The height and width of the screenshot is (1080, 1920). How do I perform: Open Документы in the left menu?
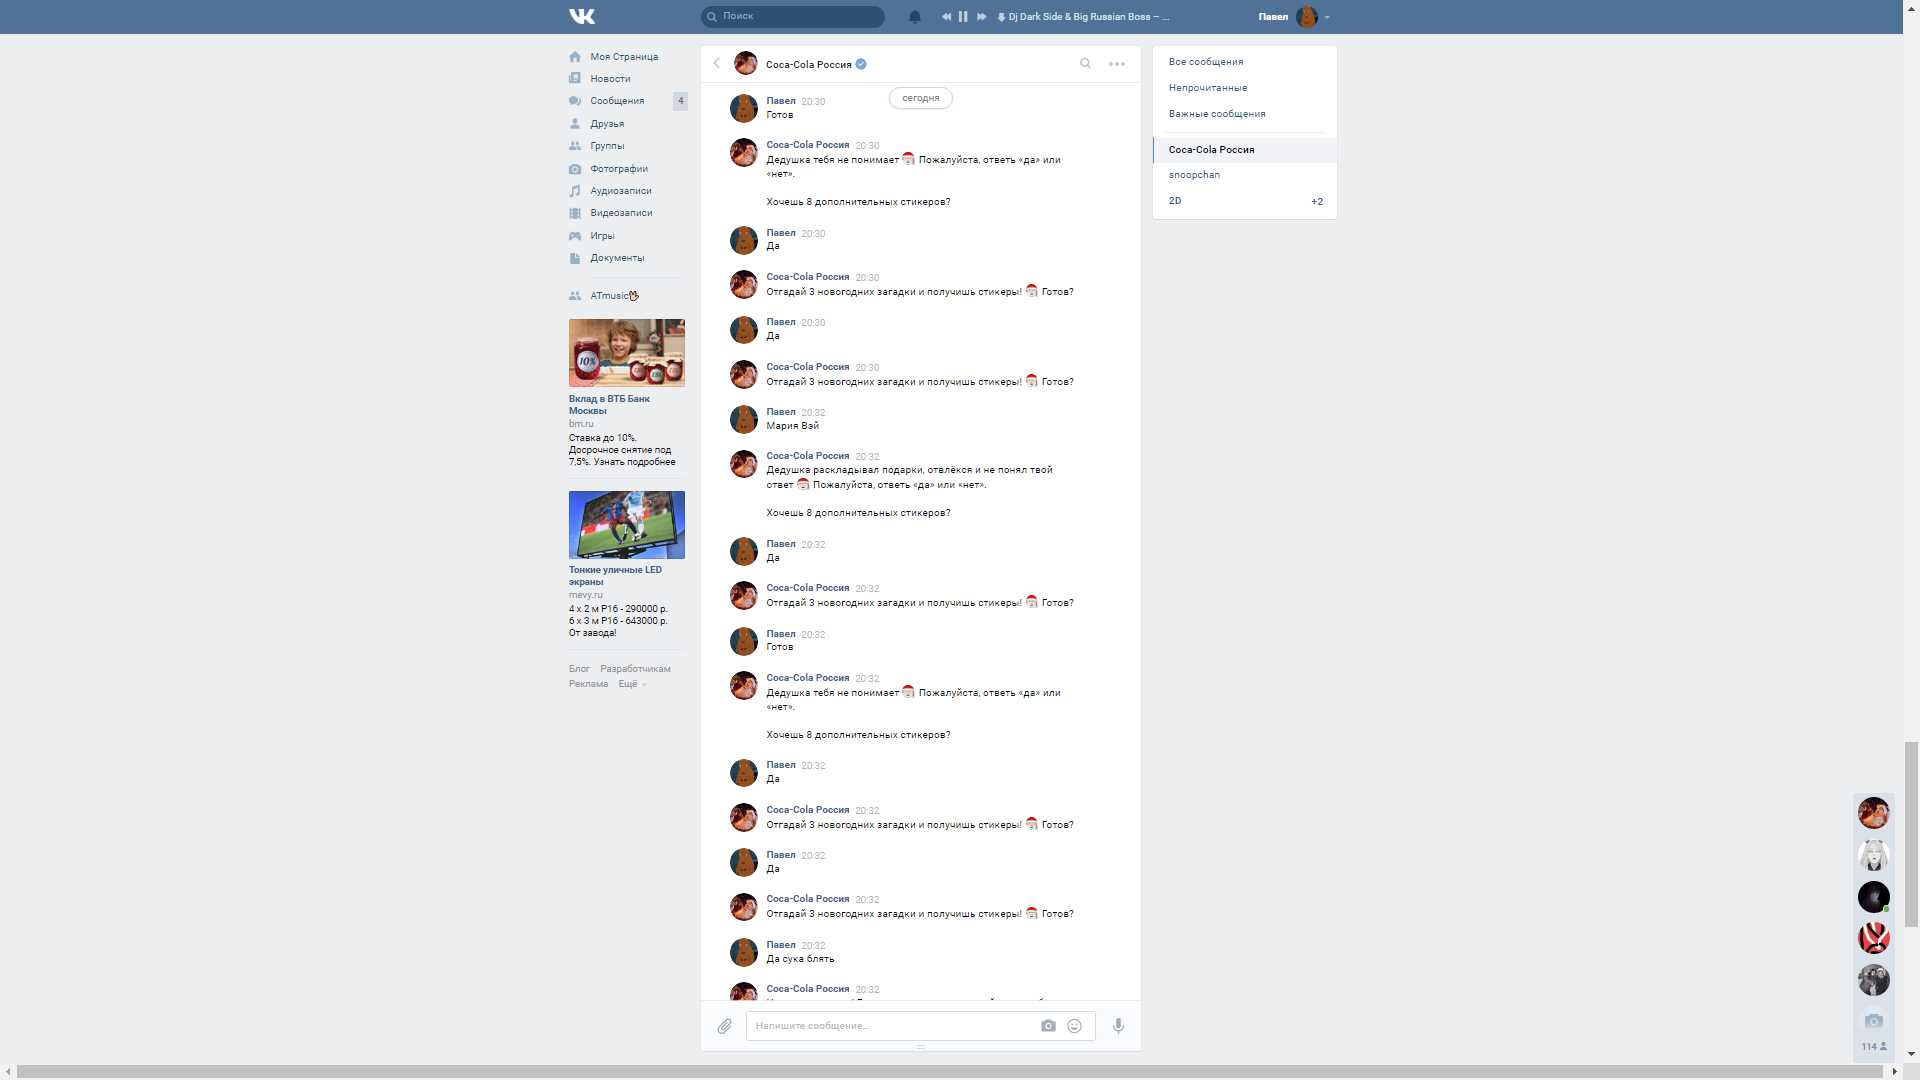[617, 258]
